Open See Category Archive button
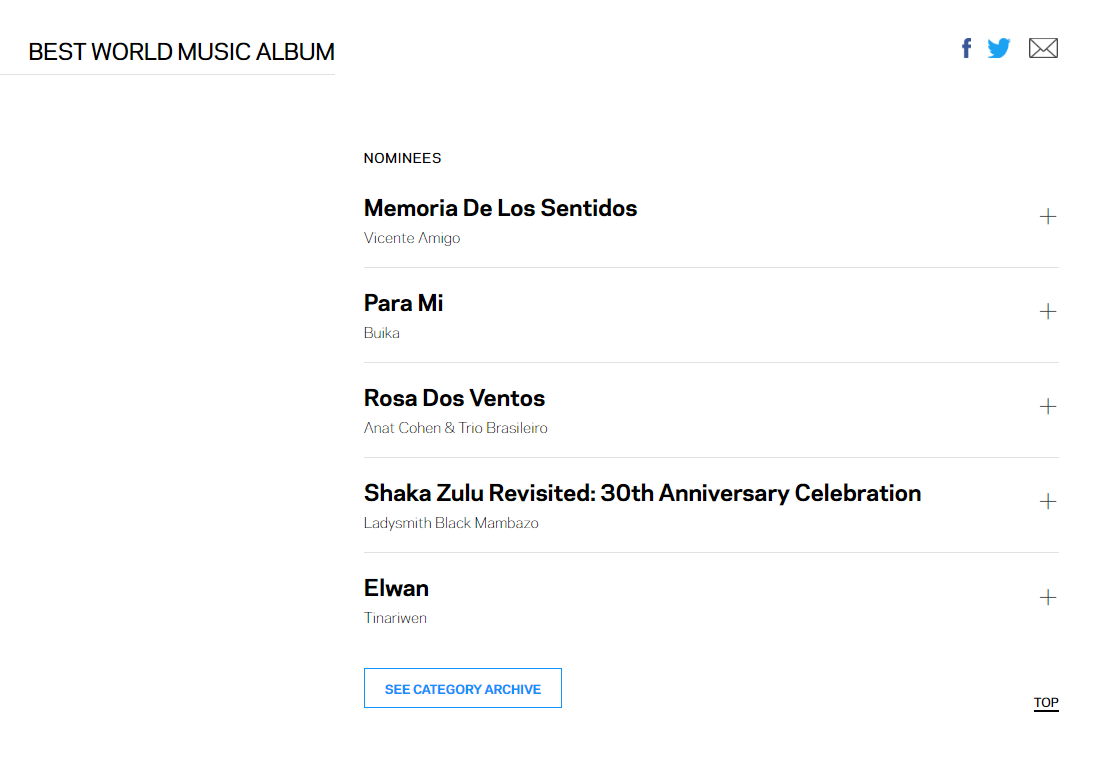 (463, 688)
